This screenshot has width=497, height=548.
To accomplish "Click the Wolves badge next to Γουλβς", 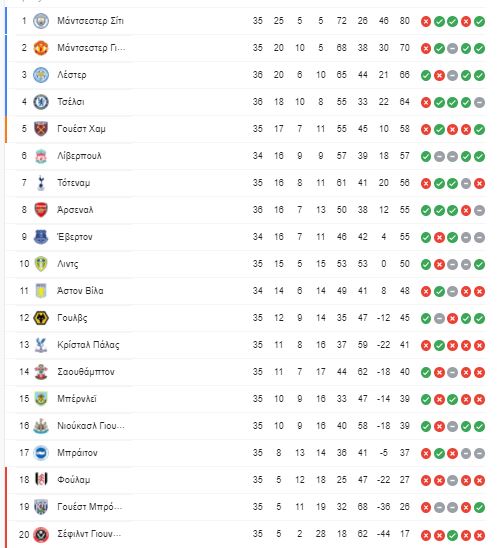I will tap(41, 318).
